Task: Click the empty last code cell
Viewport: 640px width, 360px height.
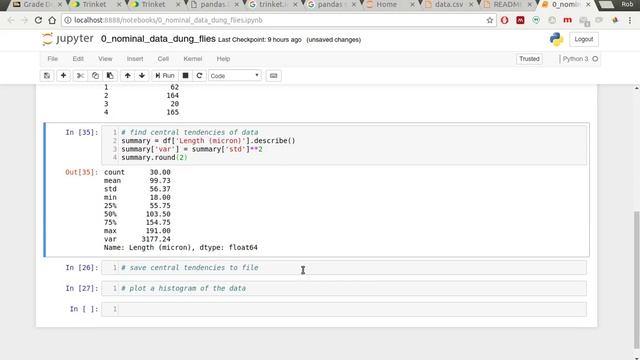Action: 344,309
